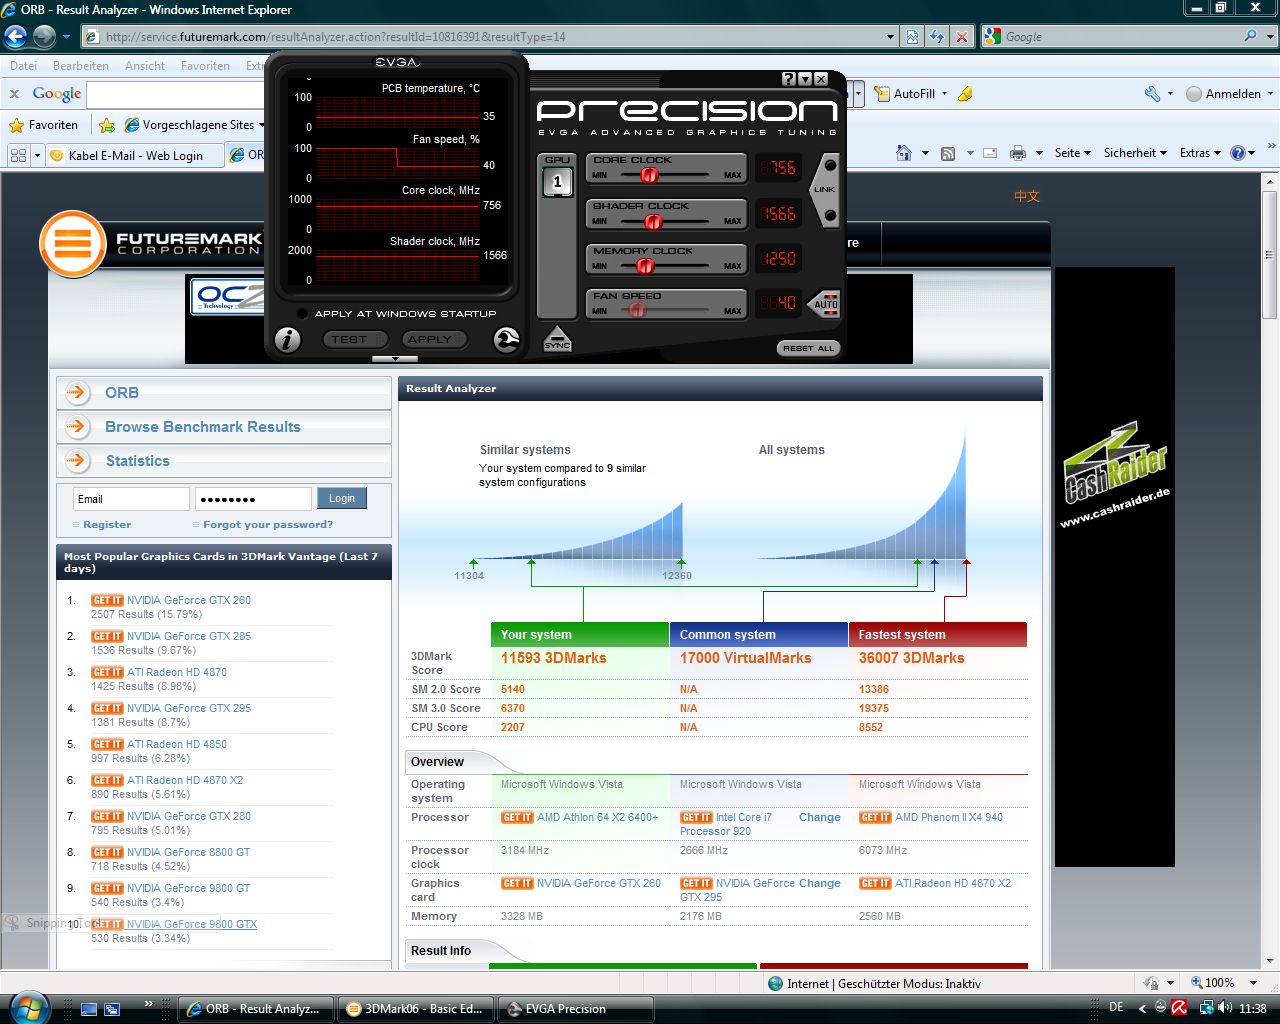Switch to 3DMark06 Basic Edition taskbar item
The image size is (1280, 1024).
click(414, 1009)
